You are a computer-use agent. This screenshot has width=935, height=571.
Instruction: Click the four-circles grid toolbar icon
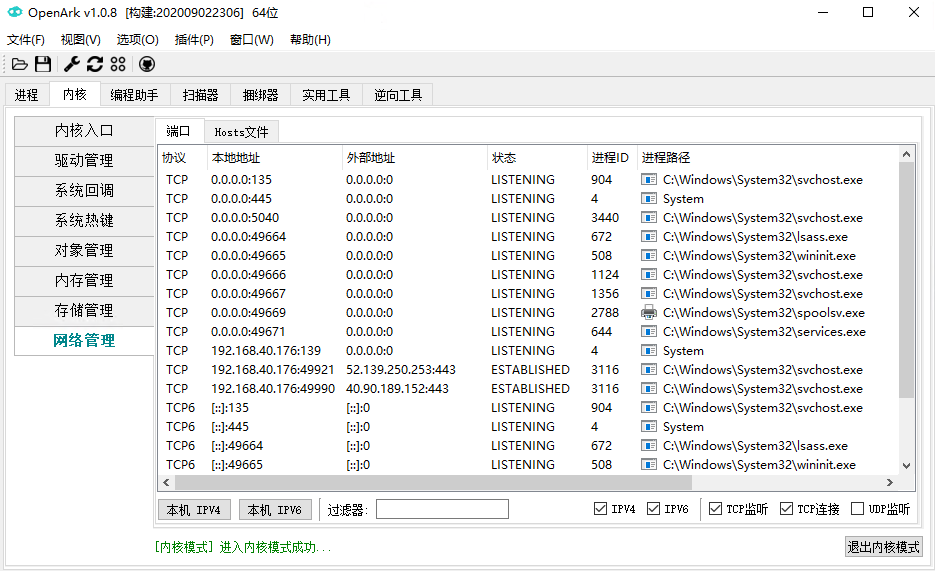point(118,64)
